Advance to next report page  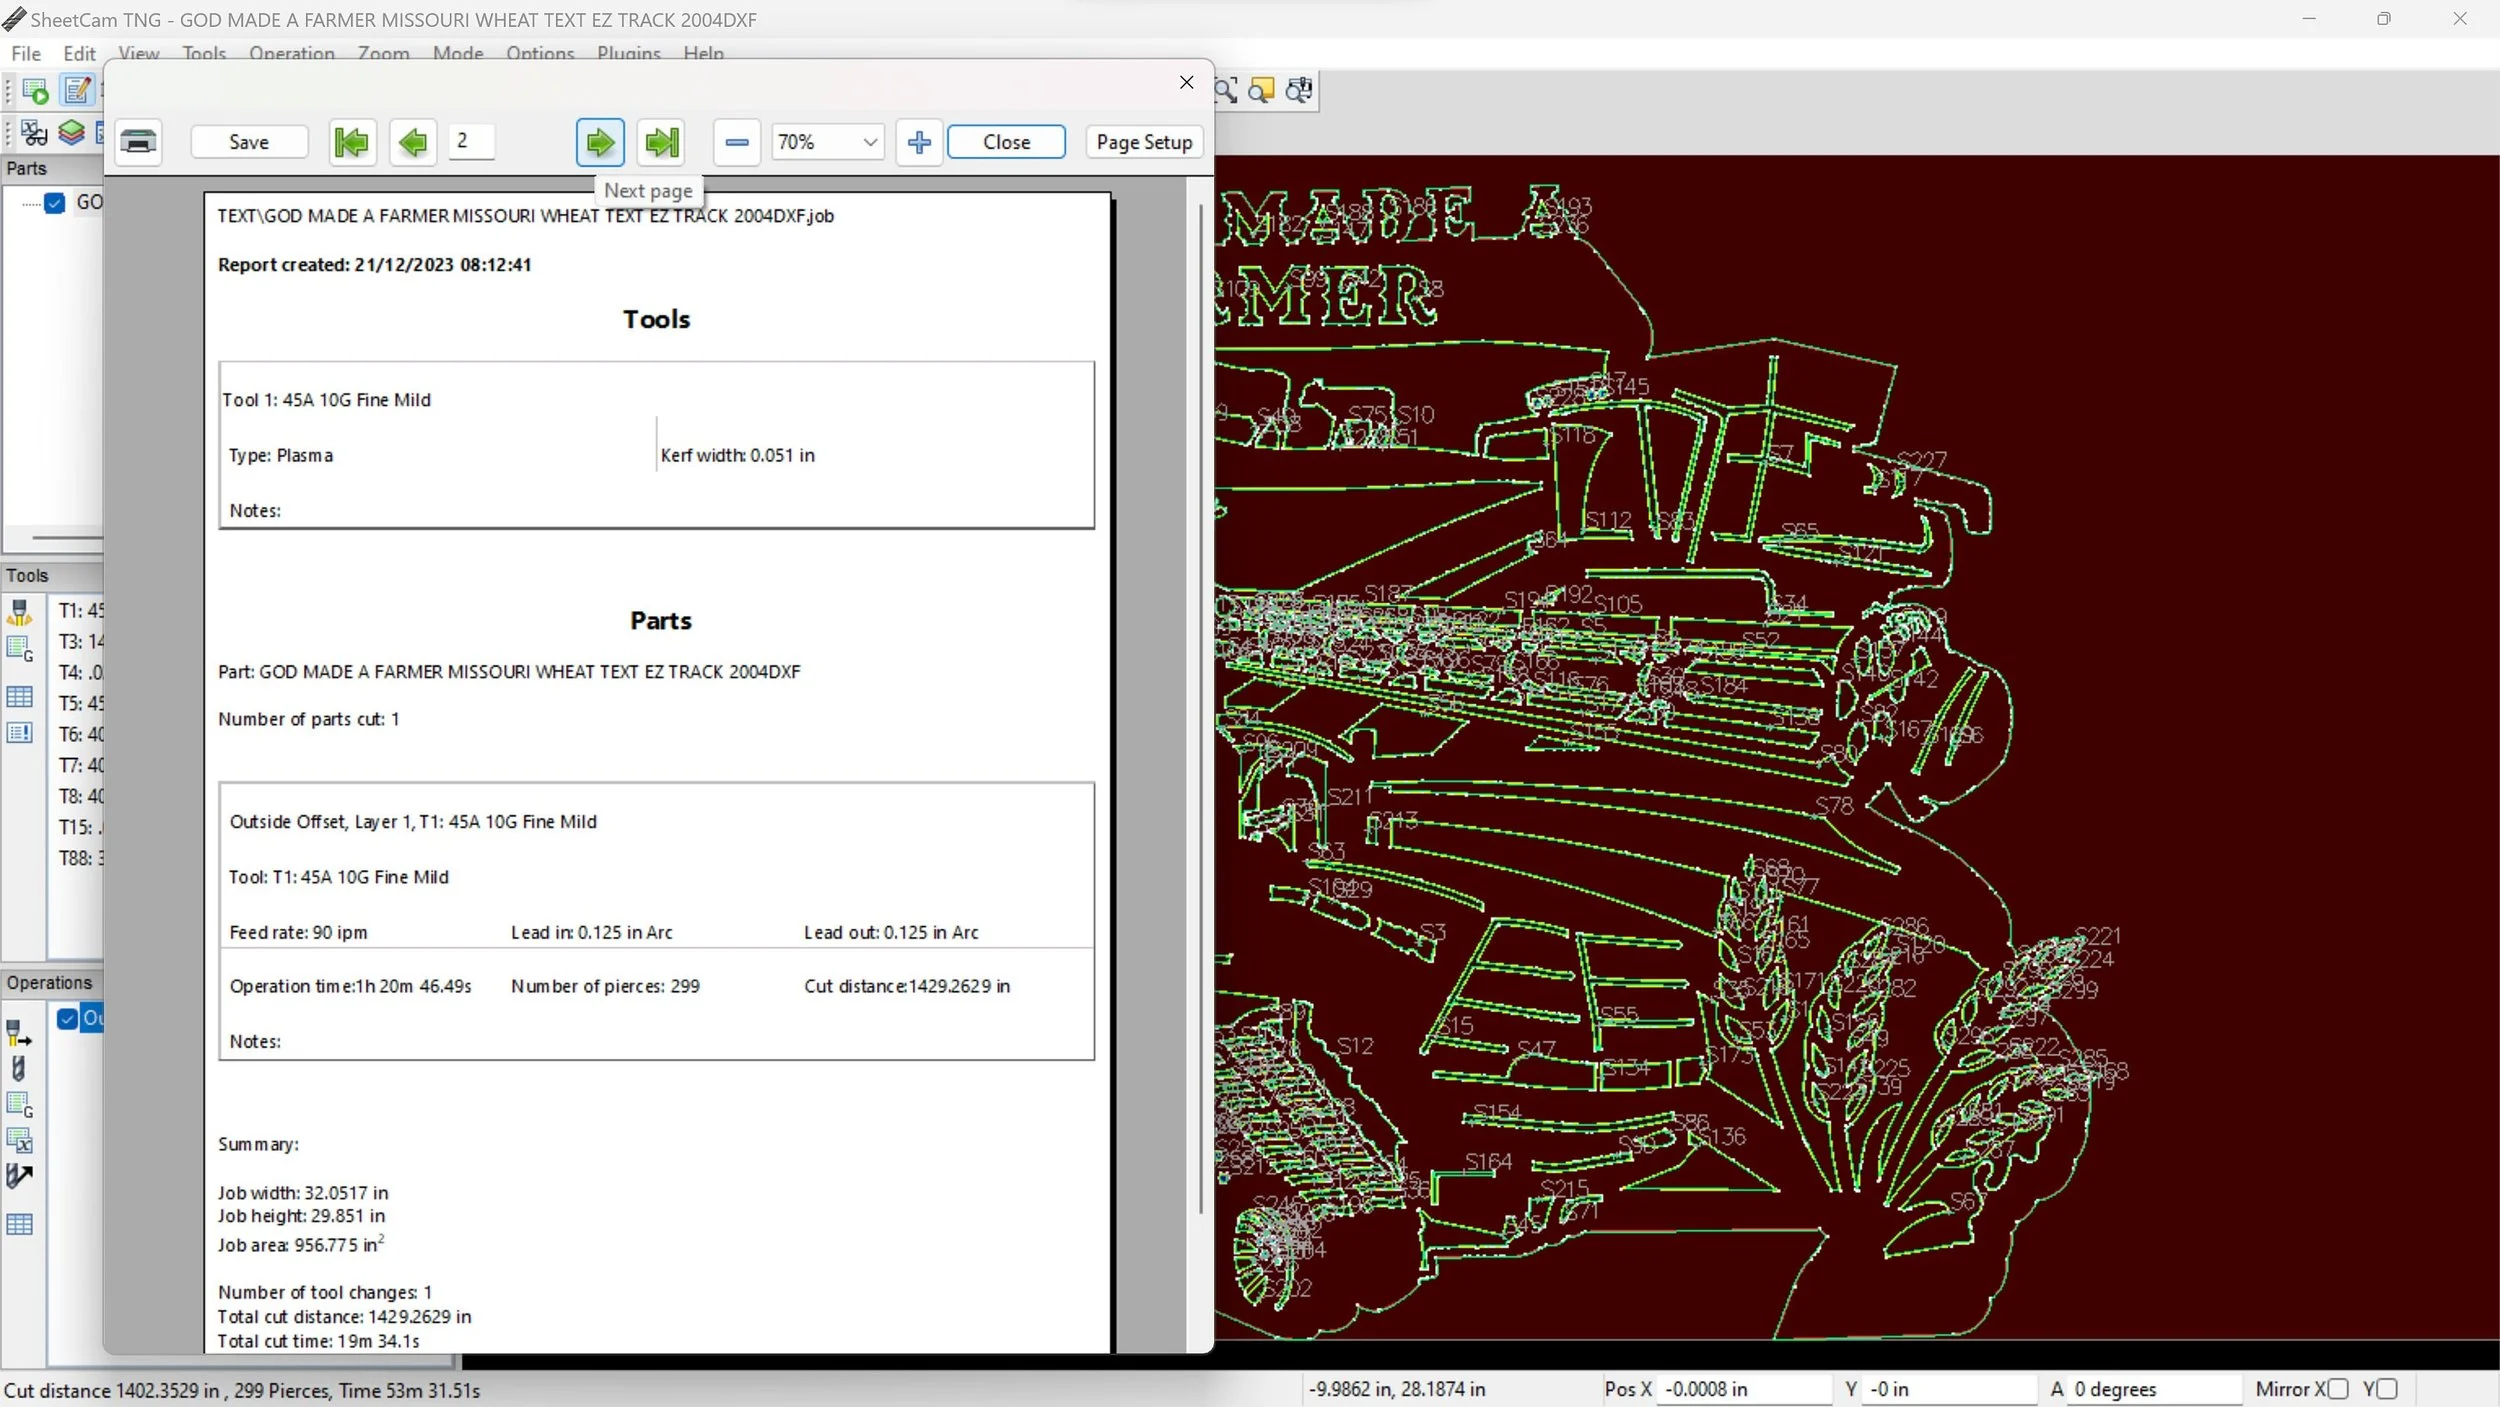[600, 142]
